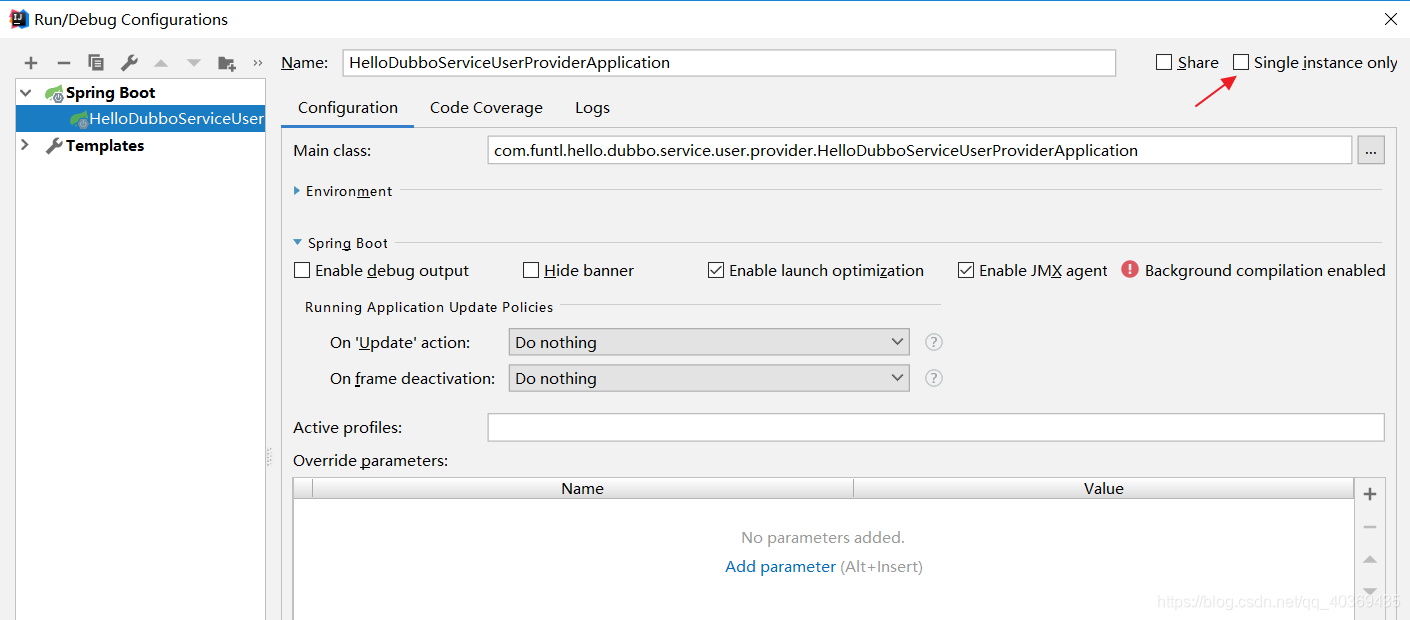
Task: Add an override parameter with plus
Action: click(1370, 494)
